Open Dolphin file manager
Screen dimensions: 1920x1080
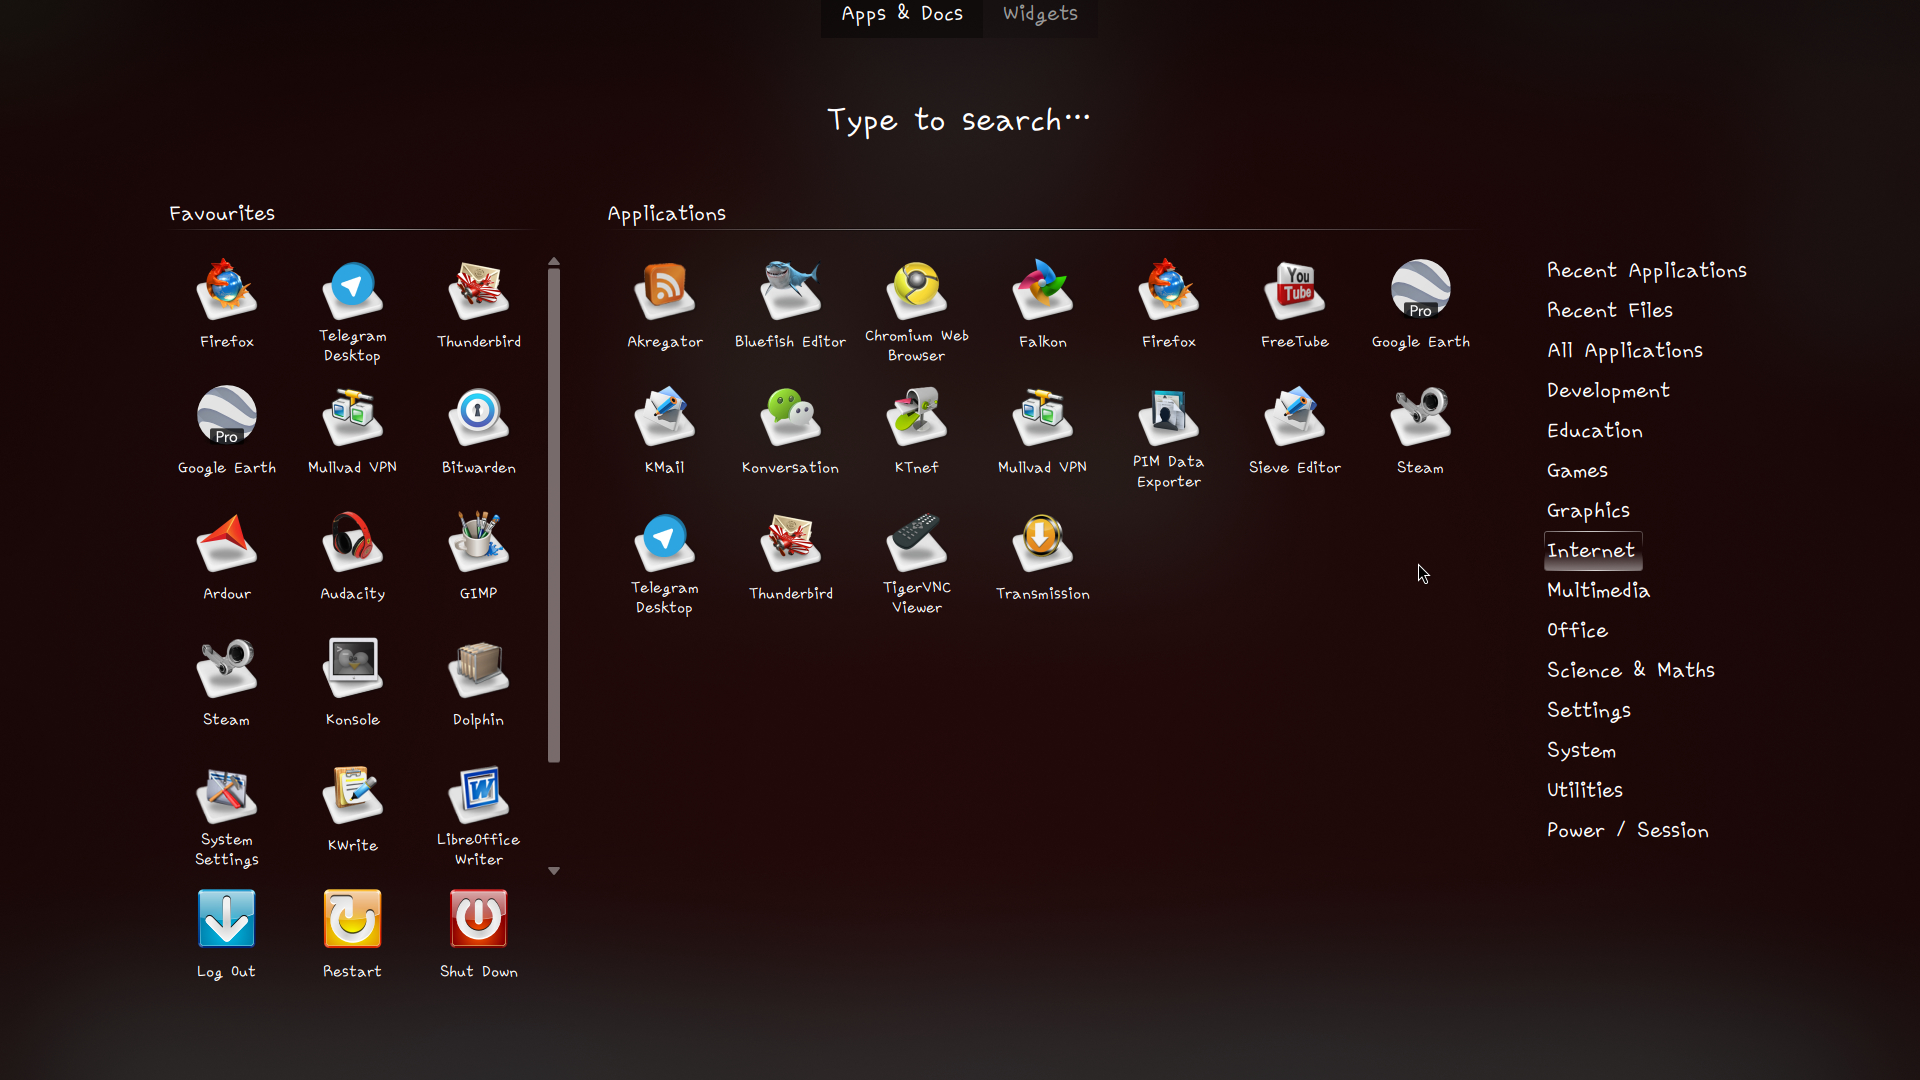tap(479, 683)
